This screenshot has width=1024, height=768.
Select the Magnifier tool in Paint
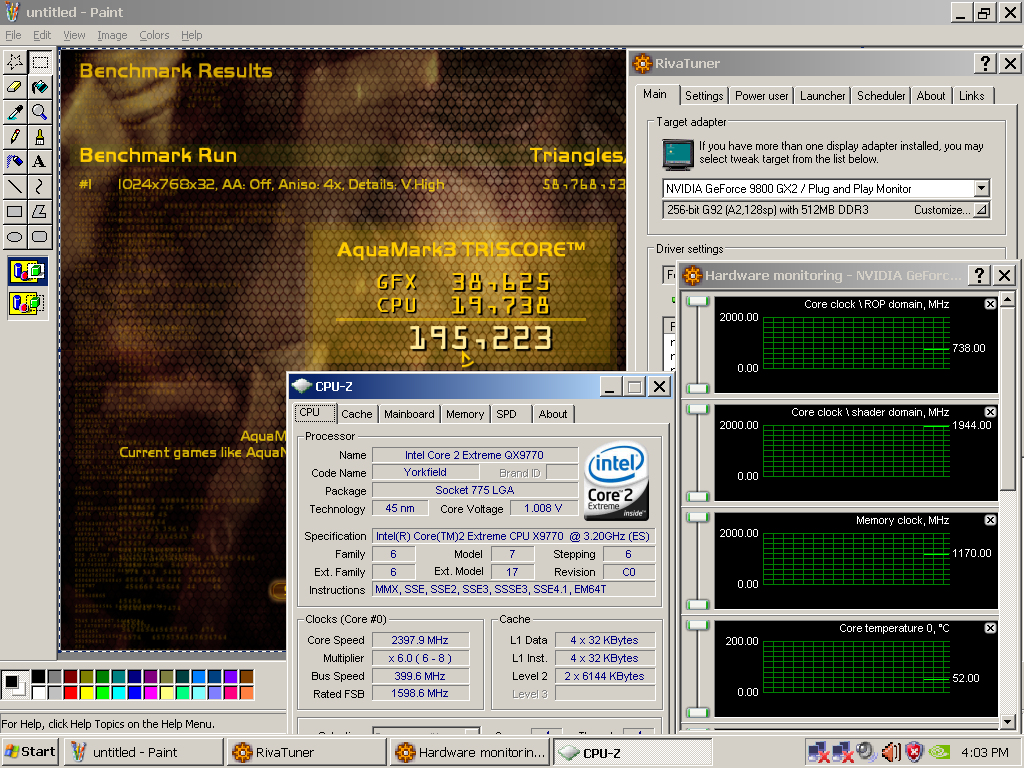[x=40, y=112]
